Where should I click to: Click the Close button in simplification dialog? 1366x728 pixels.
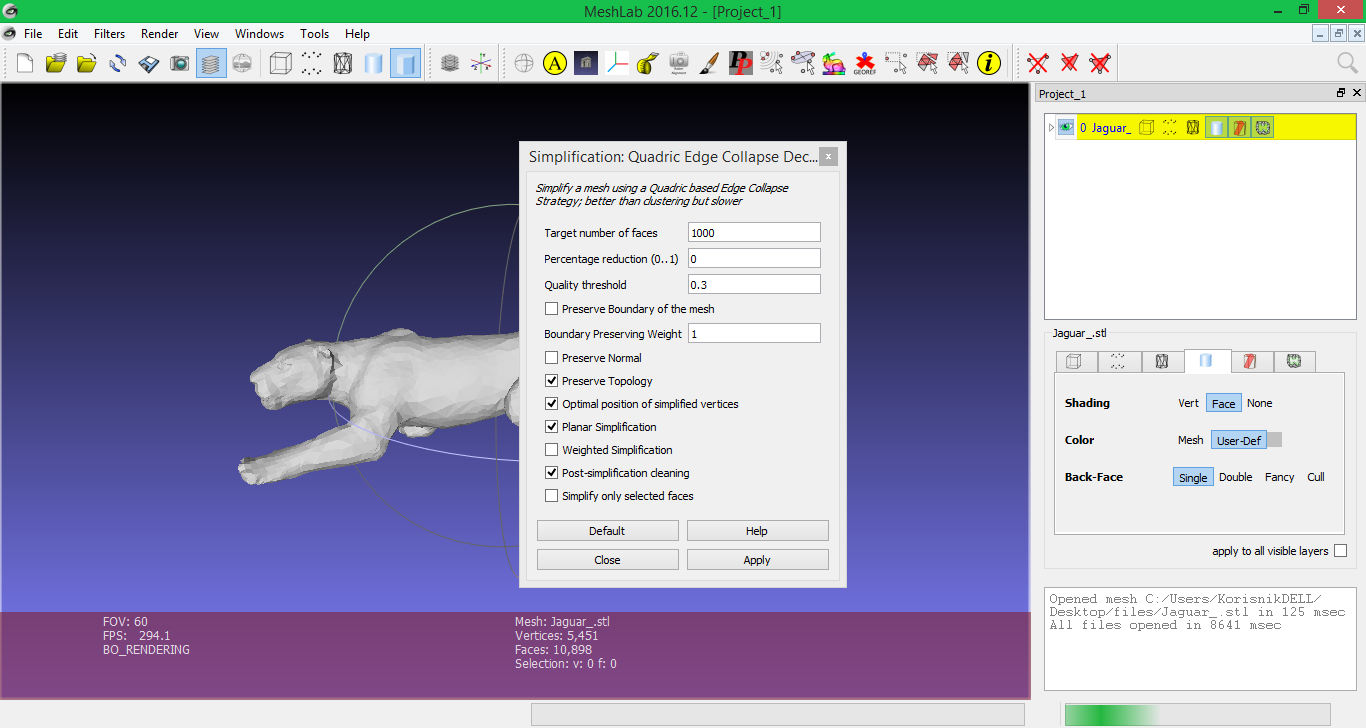[x=607, y=560]
